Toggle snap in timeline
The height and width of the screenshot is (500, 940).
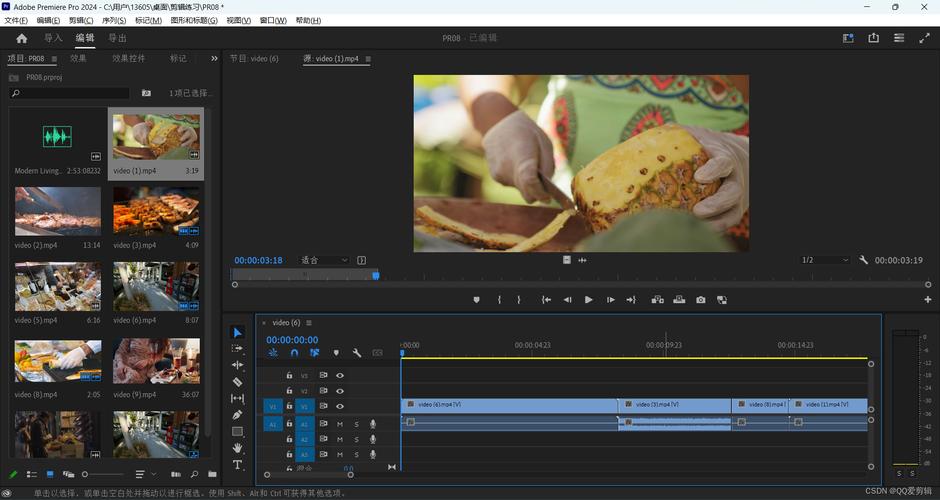(x=294, y=353)
